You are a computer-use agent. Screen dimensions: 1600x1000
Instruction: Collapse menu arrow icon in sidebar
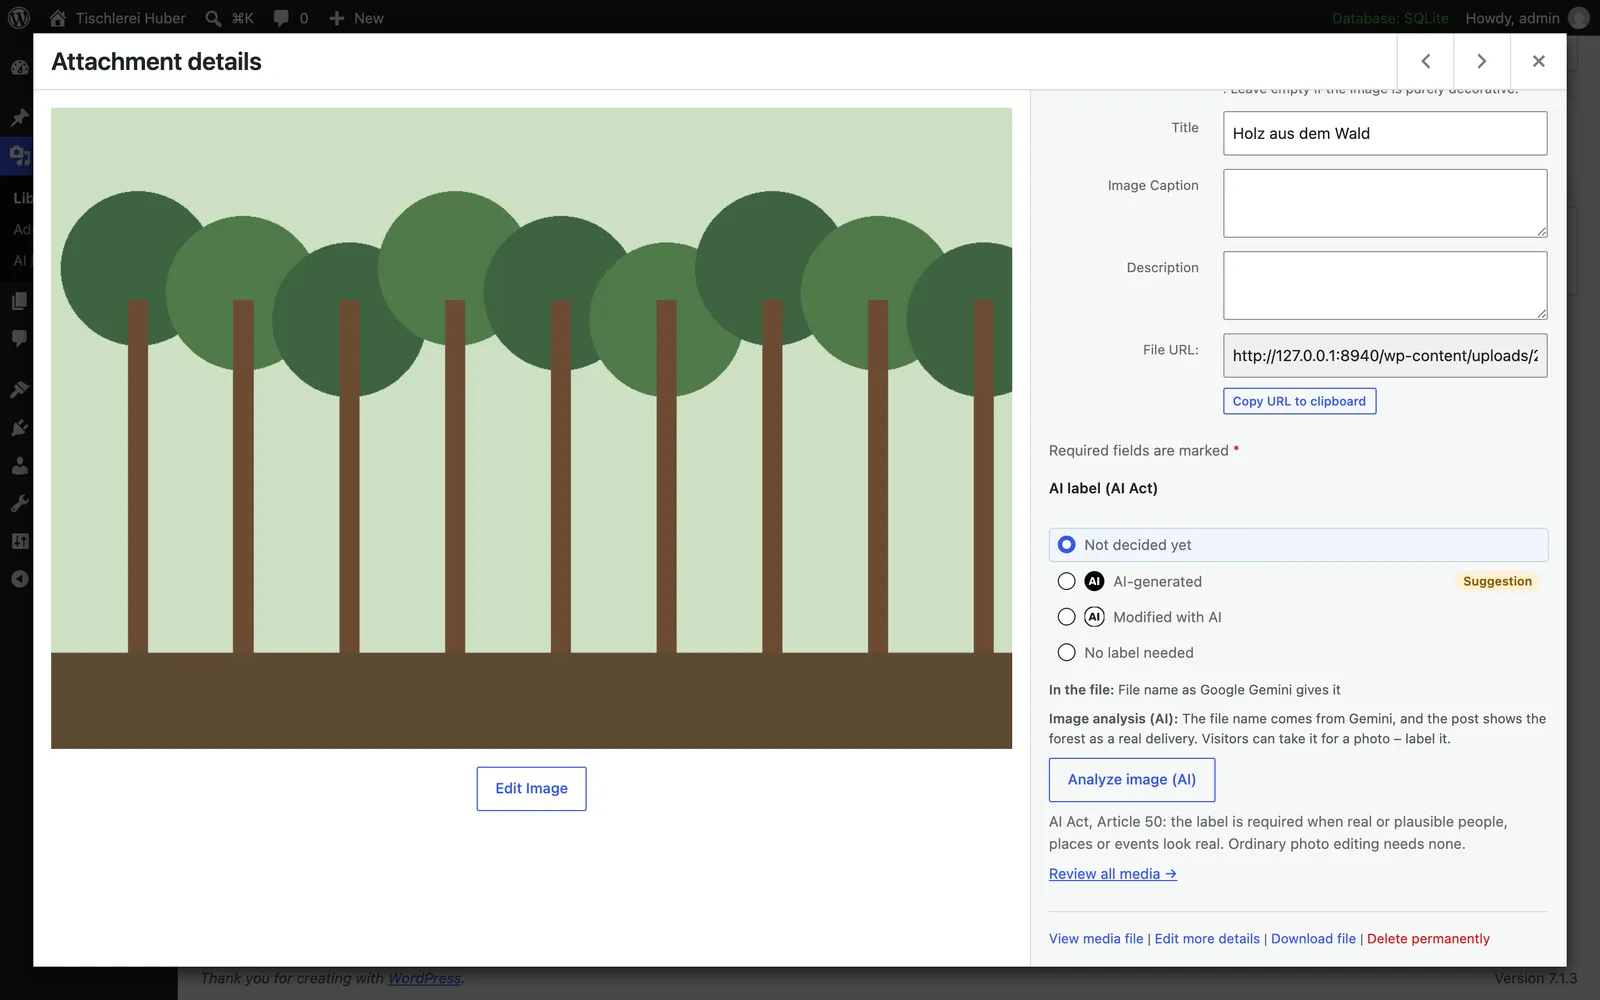pyautogui.click(x=19, y=579)
